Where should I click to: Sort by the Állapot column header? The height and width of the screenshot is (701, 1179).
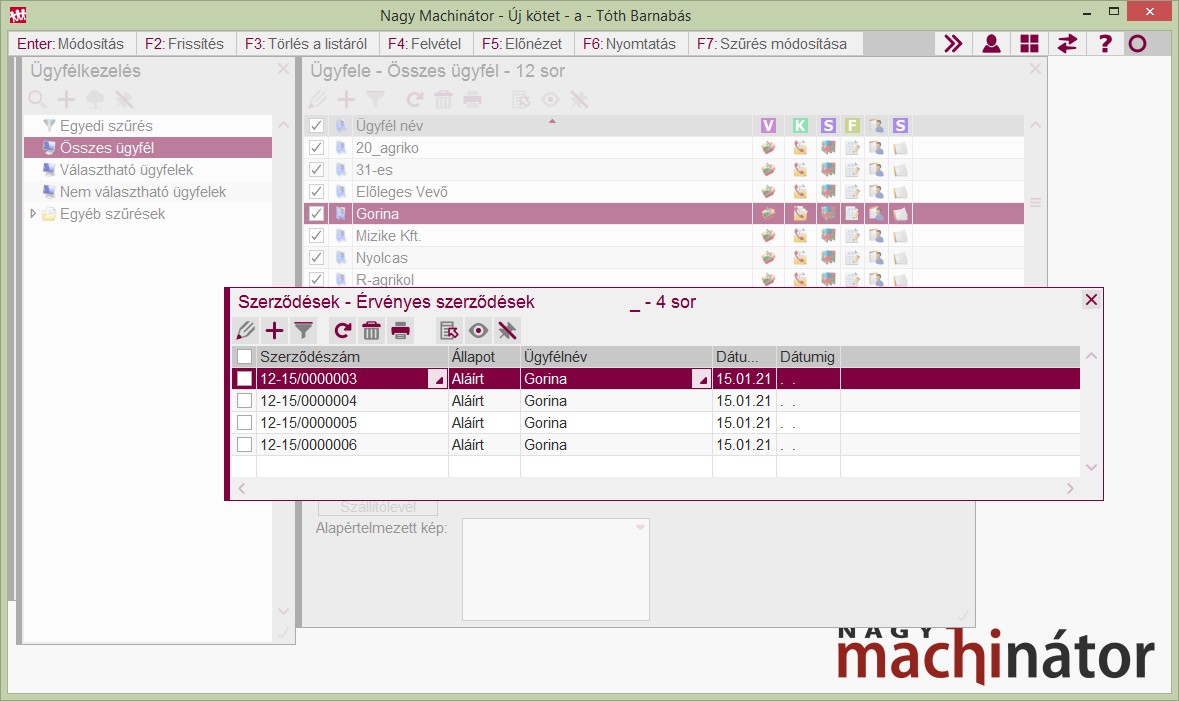pos(484,357)
